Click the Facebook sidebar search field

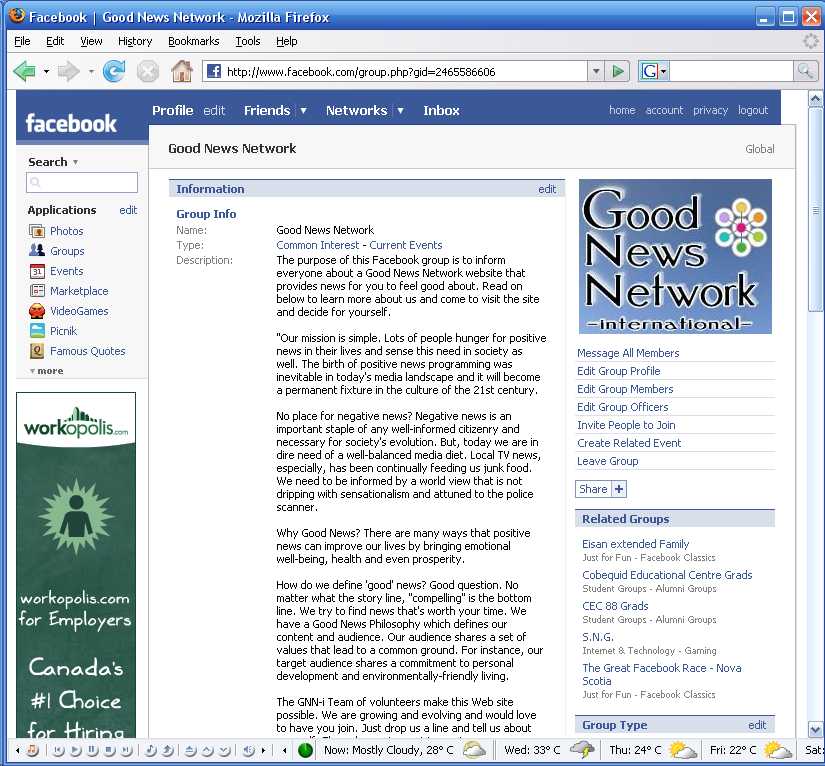click(82, 183)
